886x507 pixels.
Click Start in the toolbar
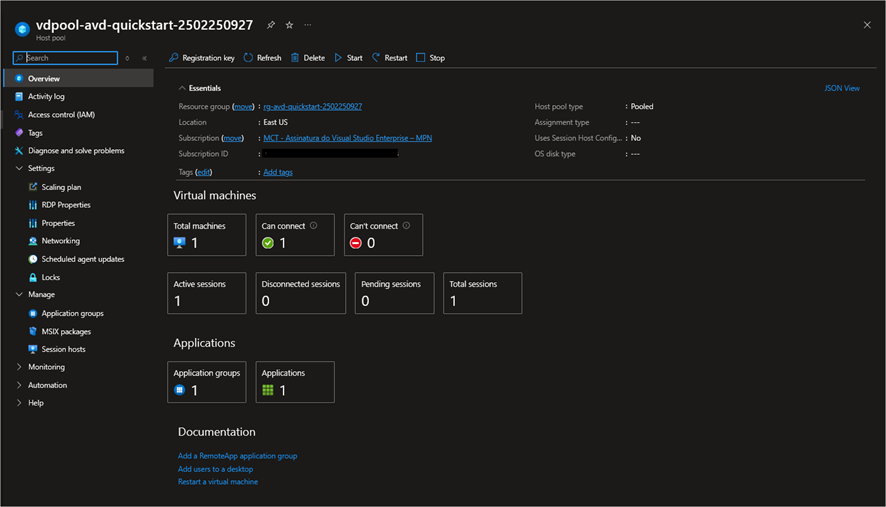coord(349,58)
